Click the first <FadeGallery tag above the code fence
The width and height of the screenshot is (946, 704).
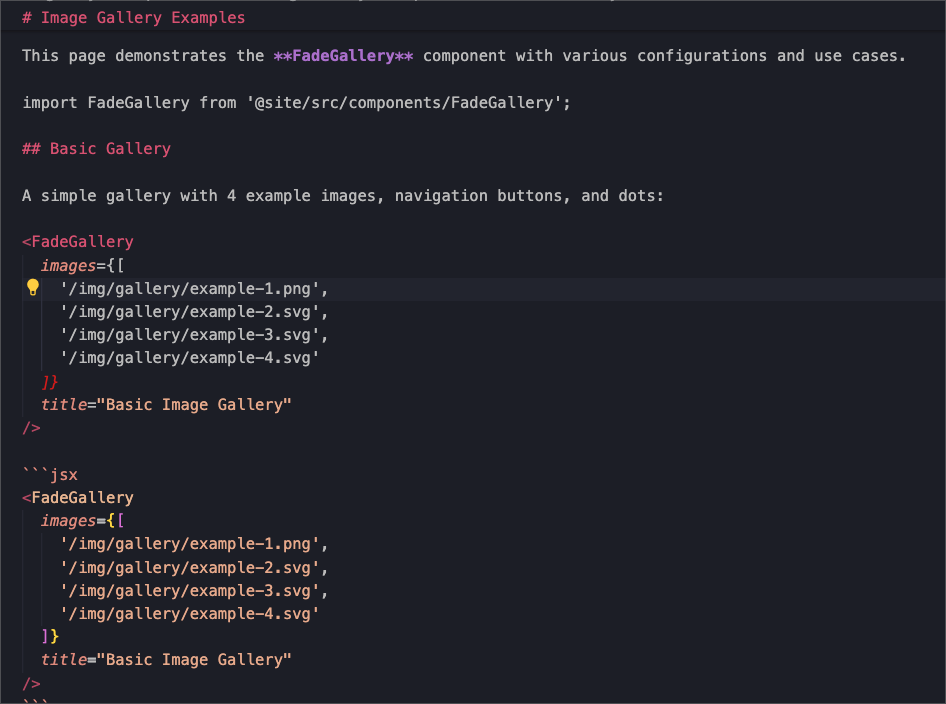[78, 242]
